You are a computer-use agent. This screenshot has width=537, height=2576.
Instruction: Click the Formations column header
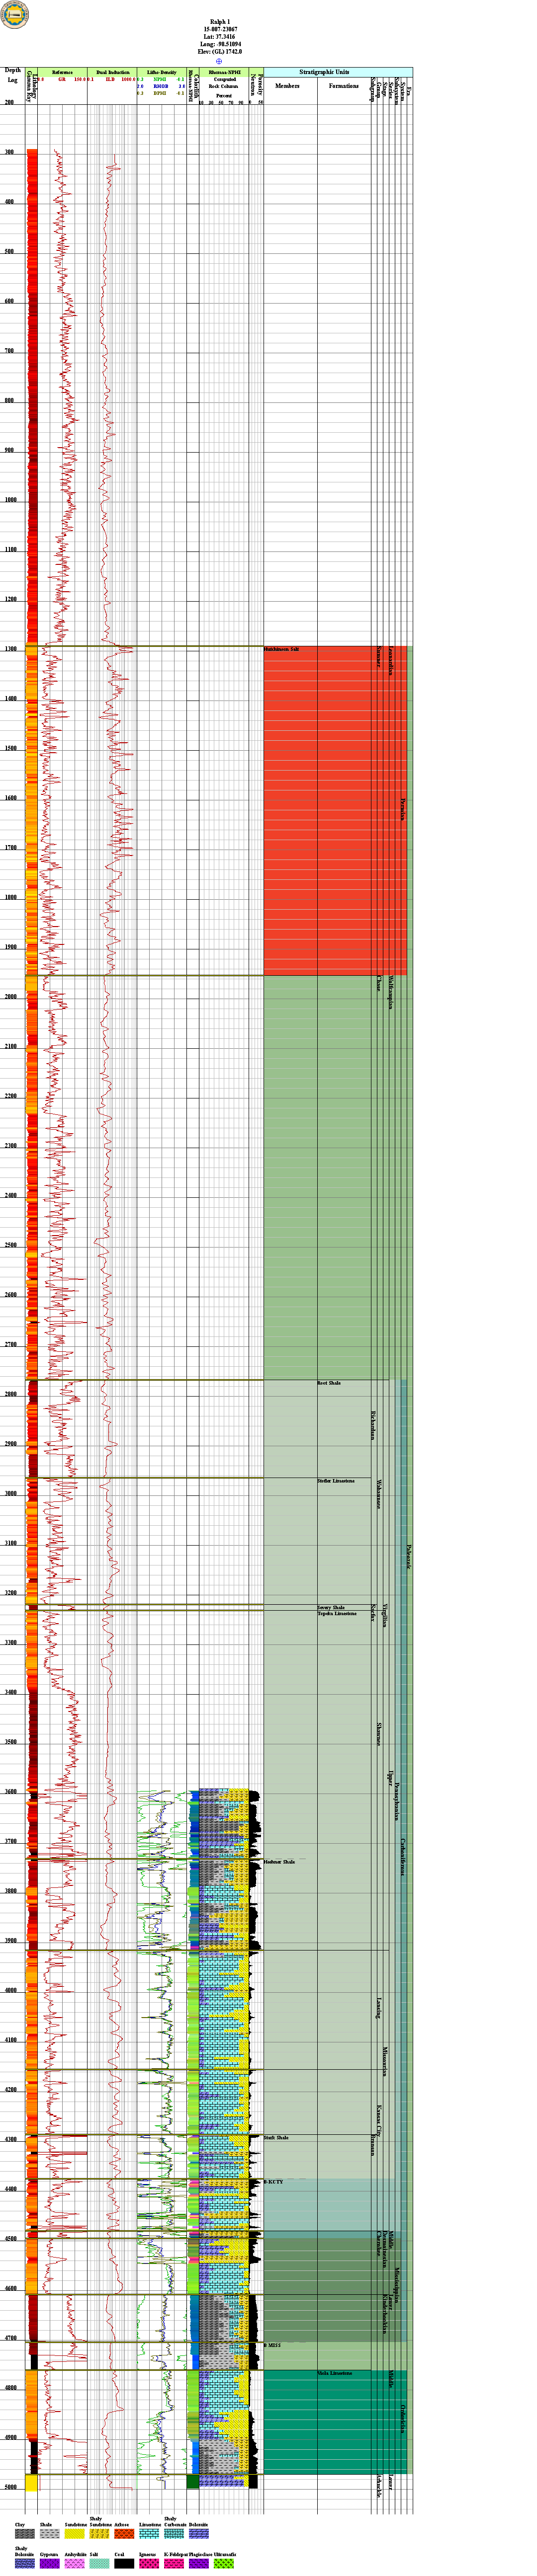[x=344, y=86]
